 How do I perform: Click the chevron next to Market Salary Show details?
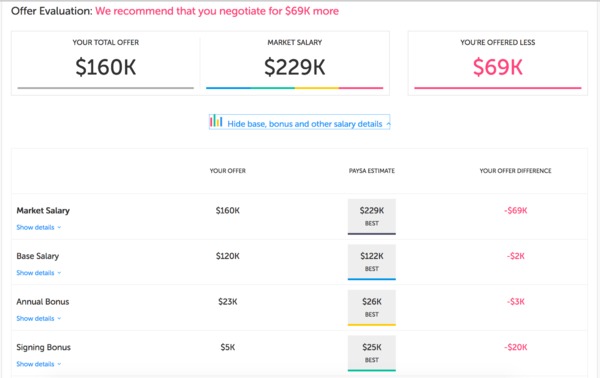(x=59, y=228)
